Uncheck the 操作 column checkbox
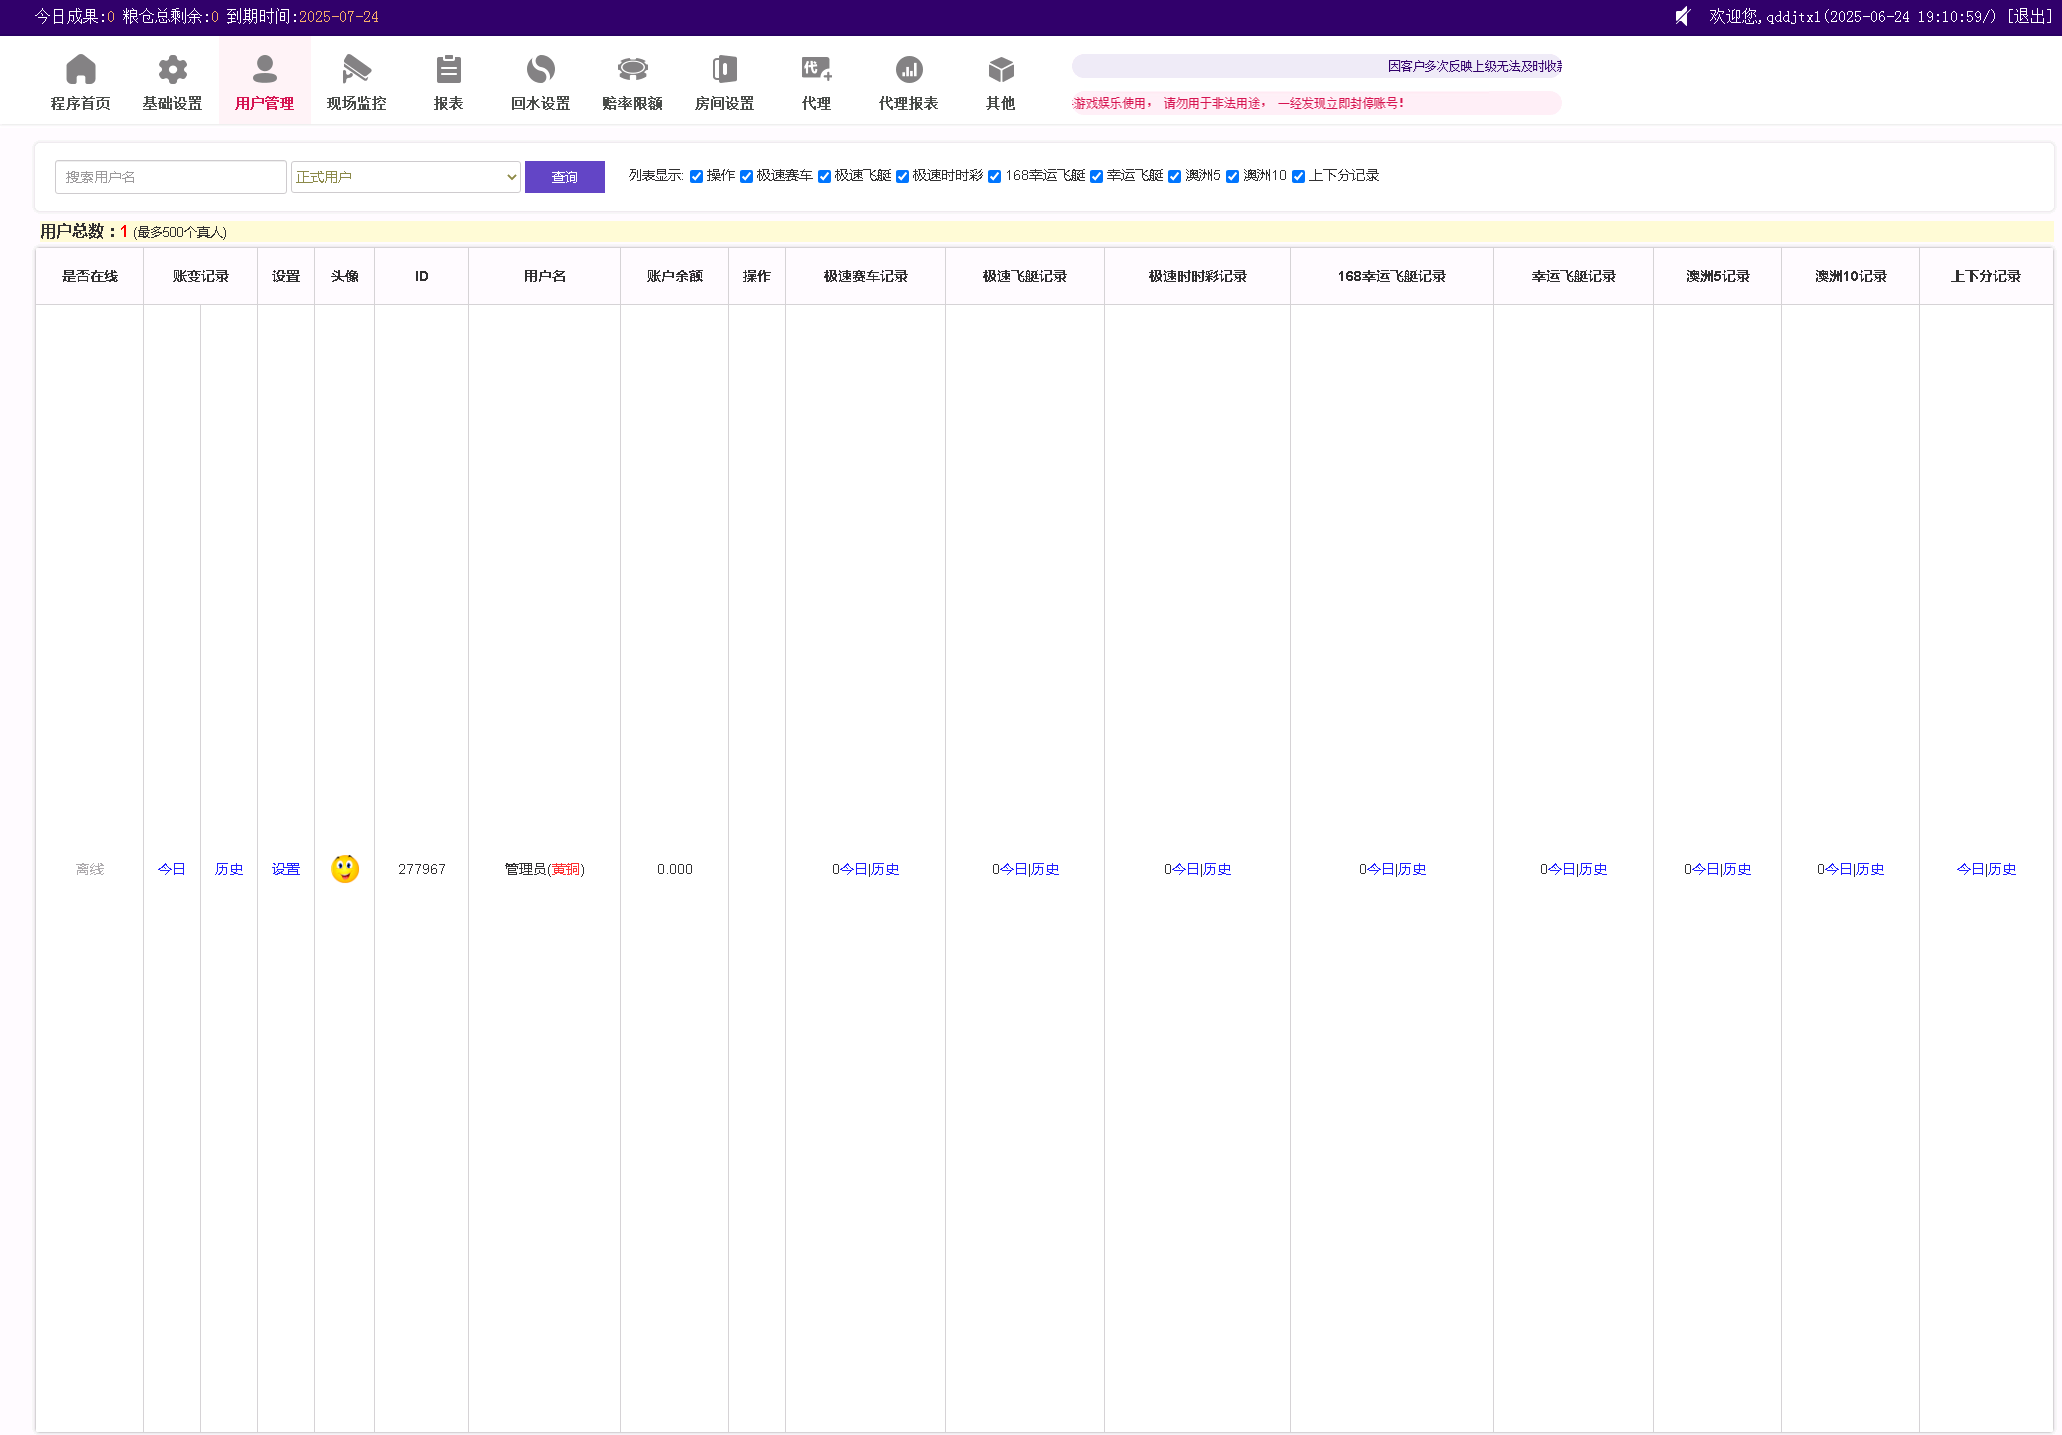The height and width of the screenshot is (1435, 2062). (x=696, y=177)
